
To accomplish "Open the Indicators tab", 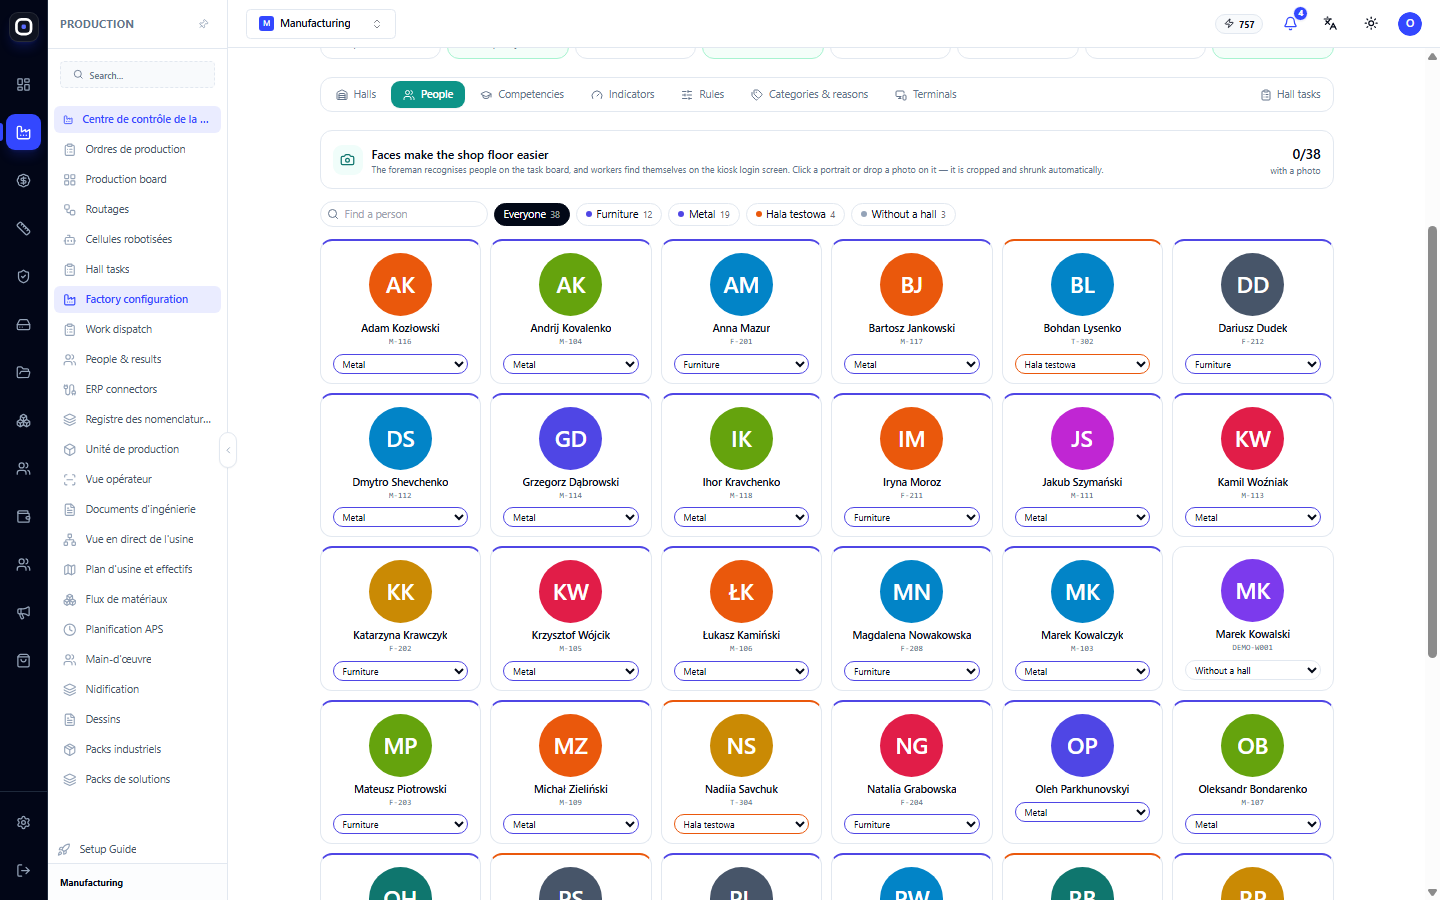I will 623,94.
